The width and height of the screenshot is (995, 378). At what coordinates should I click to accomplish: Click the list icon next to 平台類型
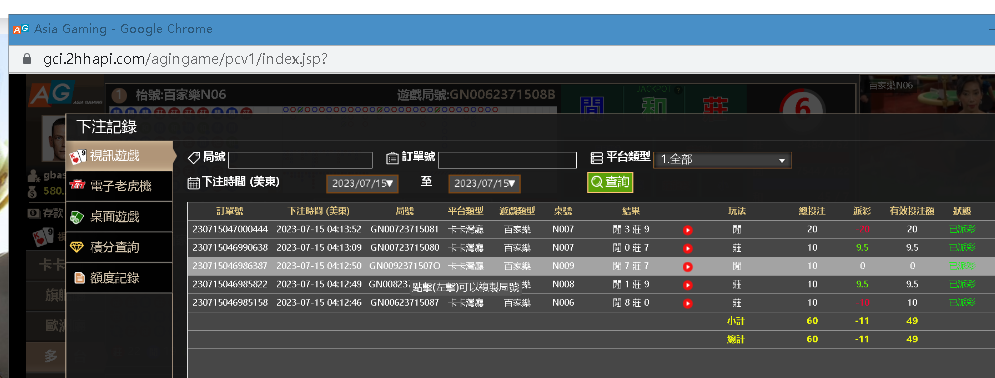click(596, 157)
